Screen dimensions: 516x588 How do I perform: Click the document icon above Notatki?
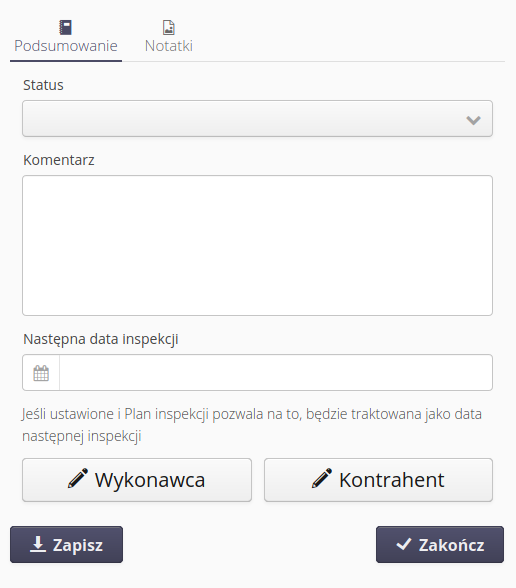169,27
